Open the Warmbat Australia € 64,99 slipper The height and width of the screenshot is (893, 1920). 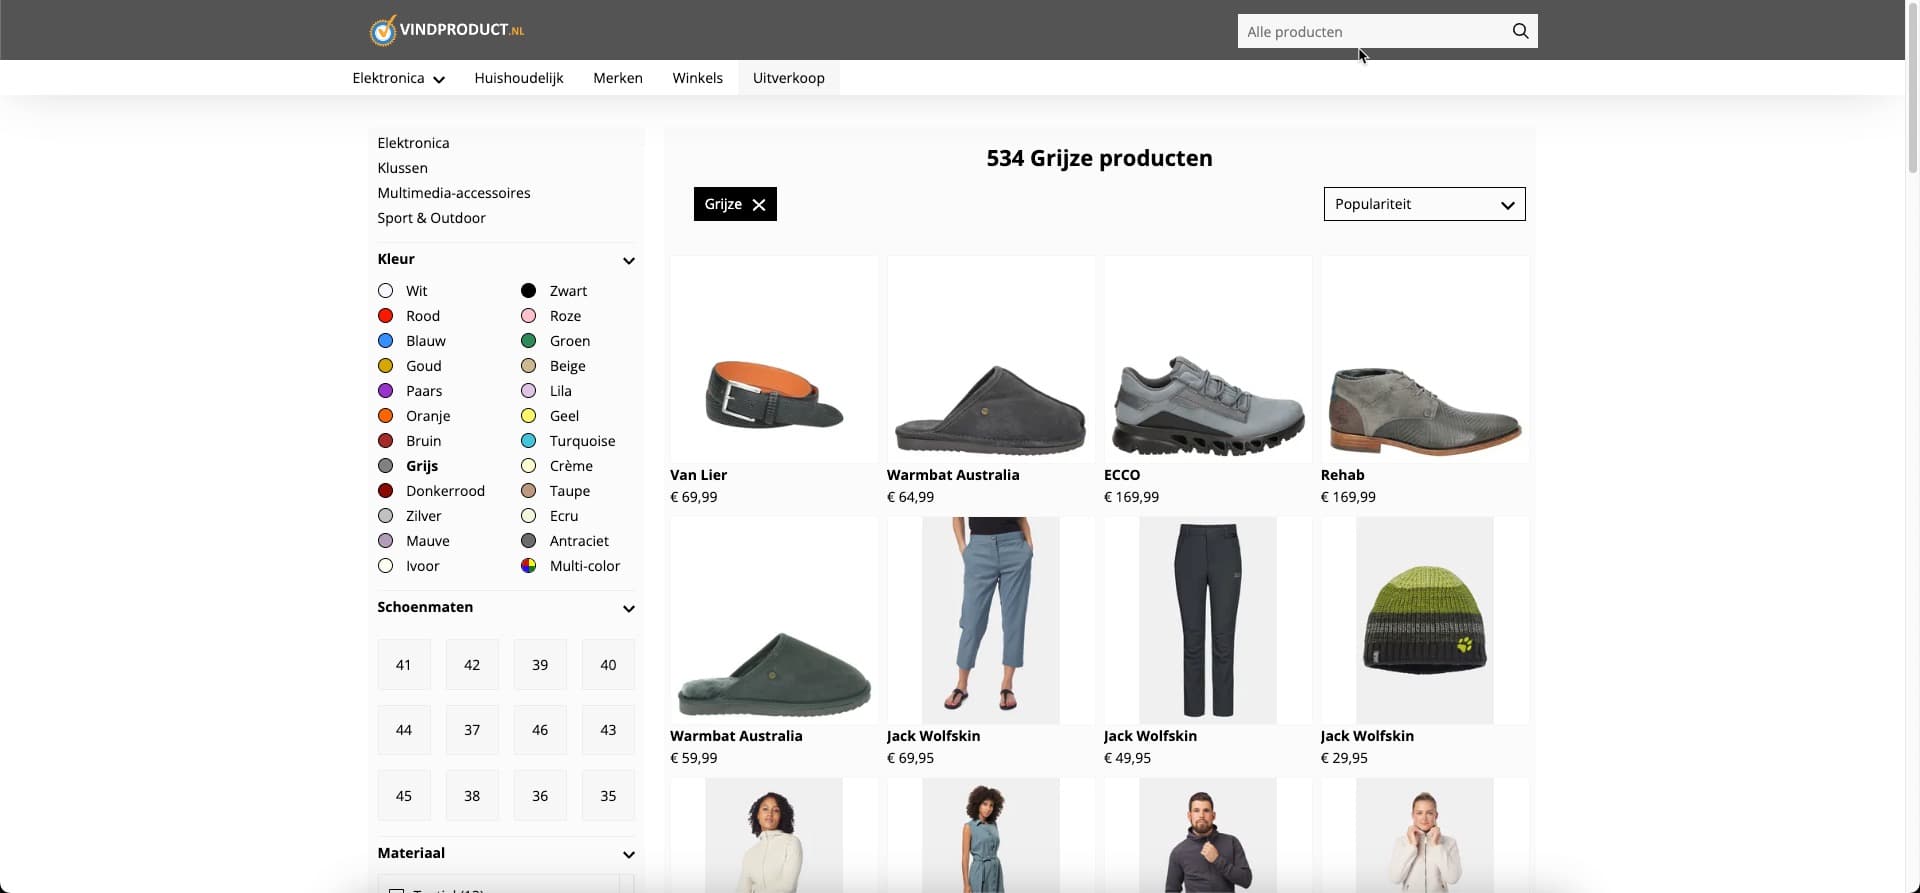click(x=991, y=360)
